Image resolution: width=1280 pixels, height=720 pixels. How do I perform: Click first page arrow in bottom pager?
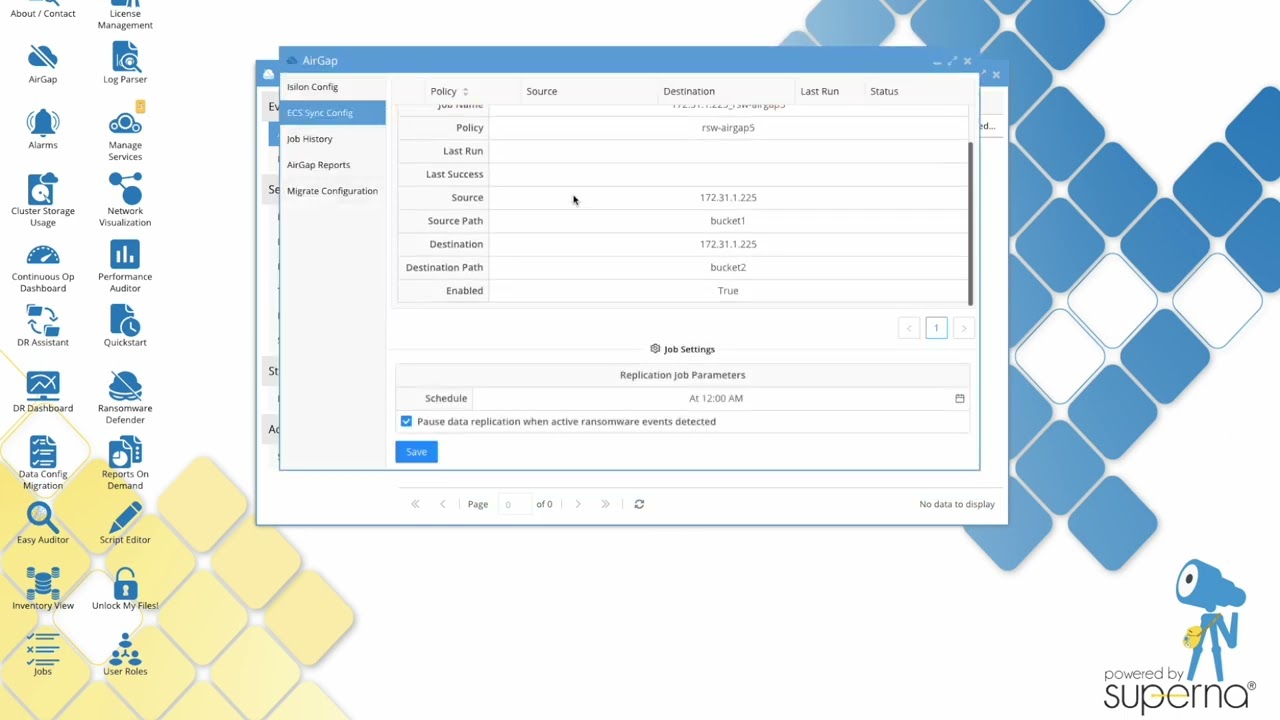pyautogui.click(x=415, y=504)
